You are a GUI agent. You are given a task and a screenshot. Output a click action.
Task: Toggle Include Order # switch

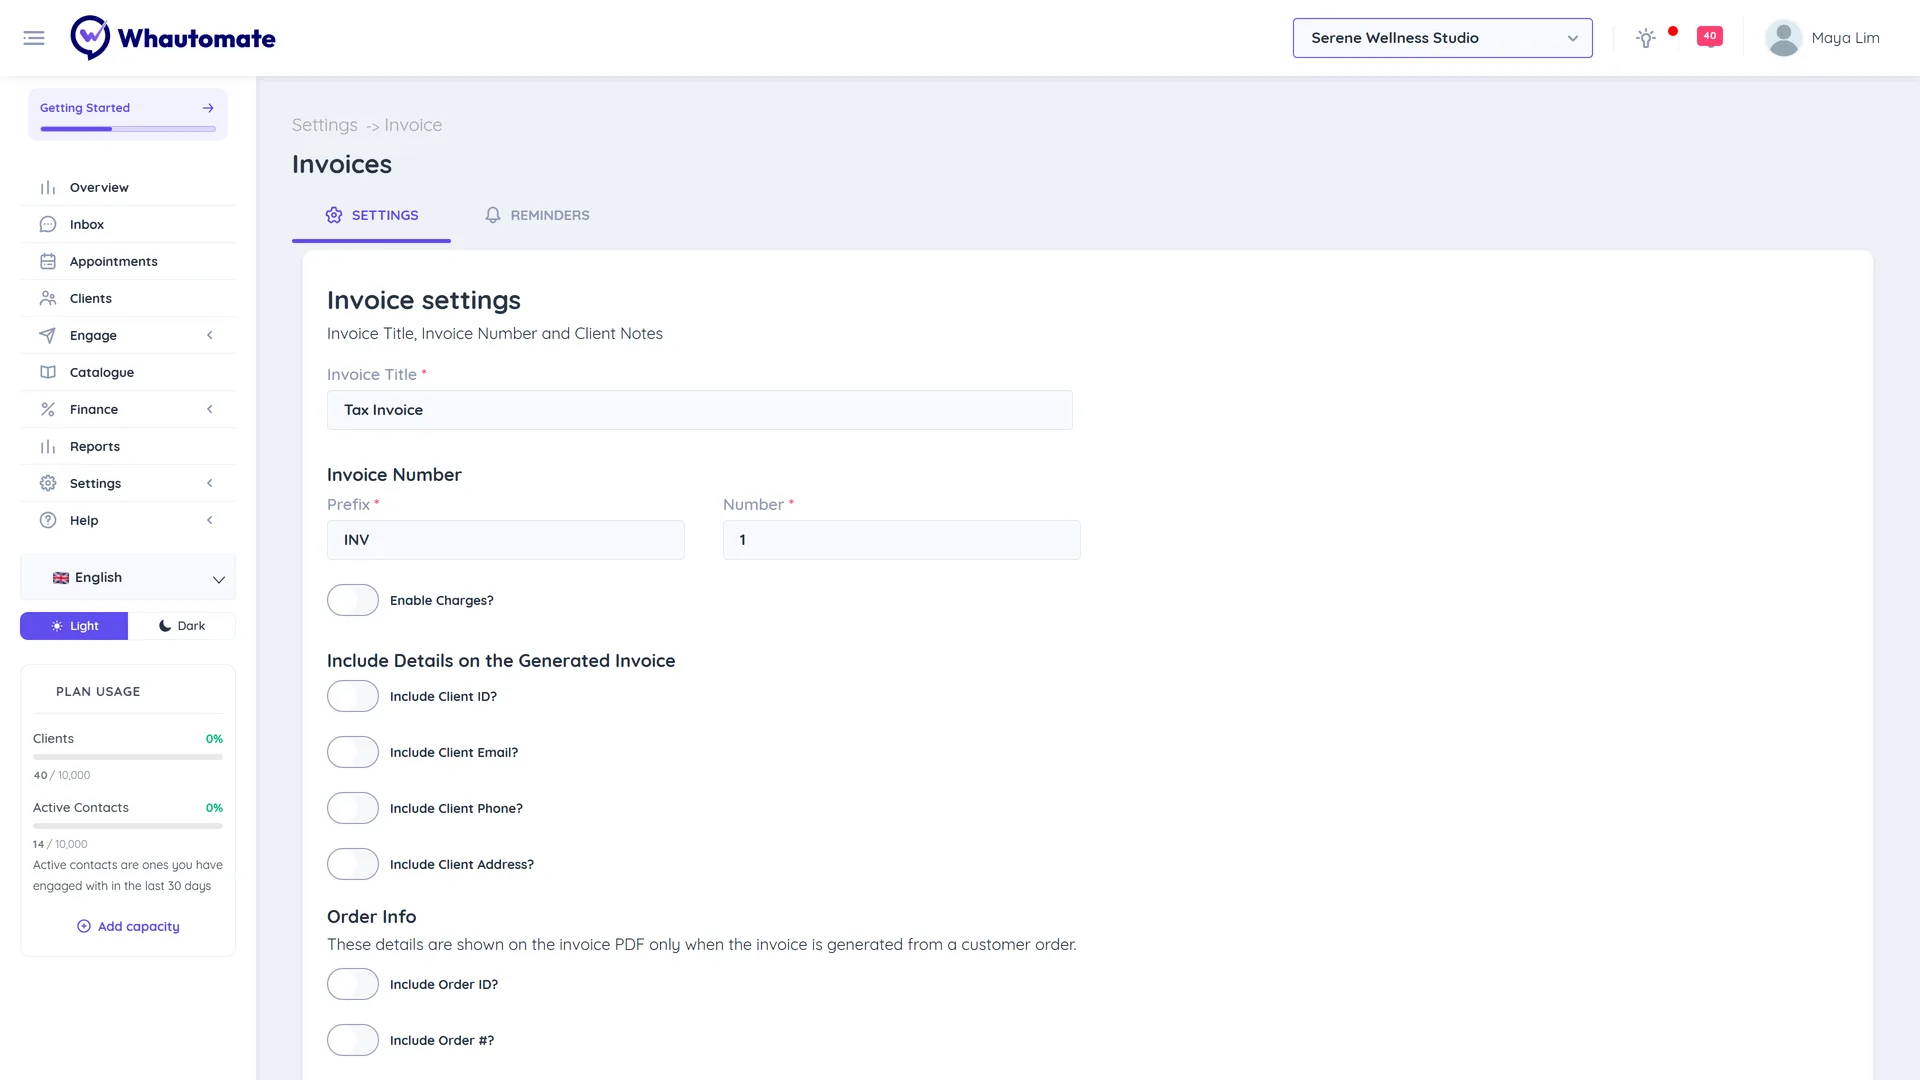click(353, 1040)
